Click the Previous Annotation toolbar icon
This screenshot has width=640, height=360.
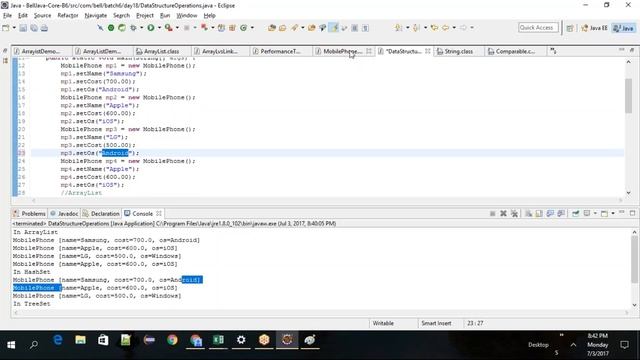[x=416, y=28]
